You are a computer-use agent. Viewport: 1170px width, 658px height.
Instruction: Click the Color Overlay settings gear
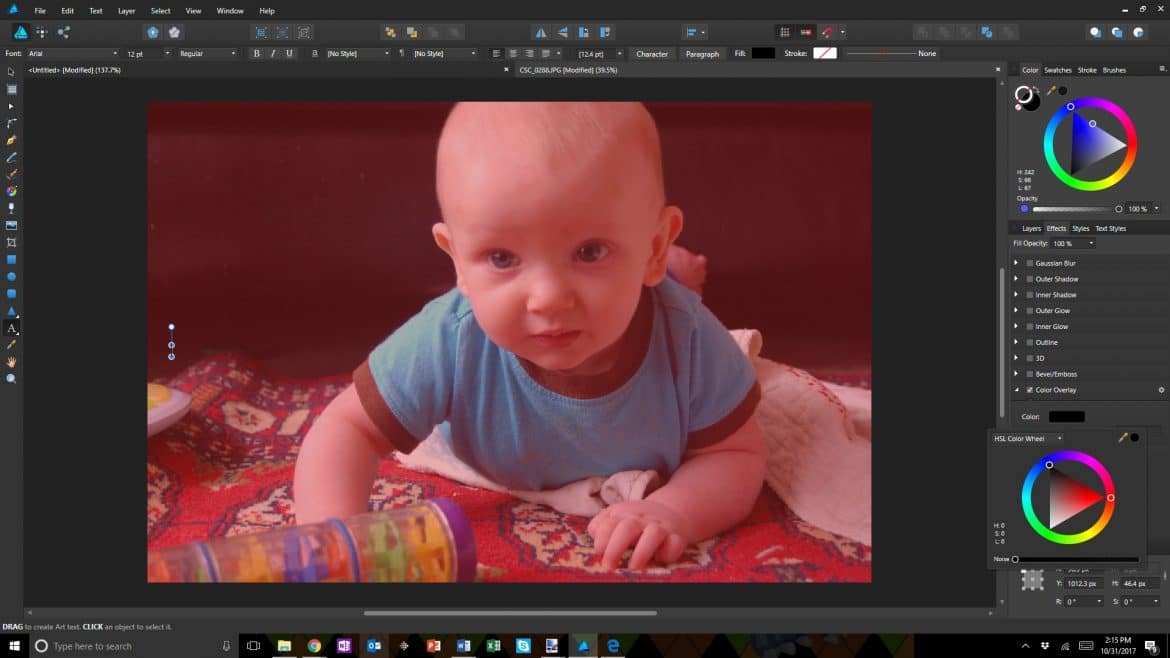pos(1161,390)
